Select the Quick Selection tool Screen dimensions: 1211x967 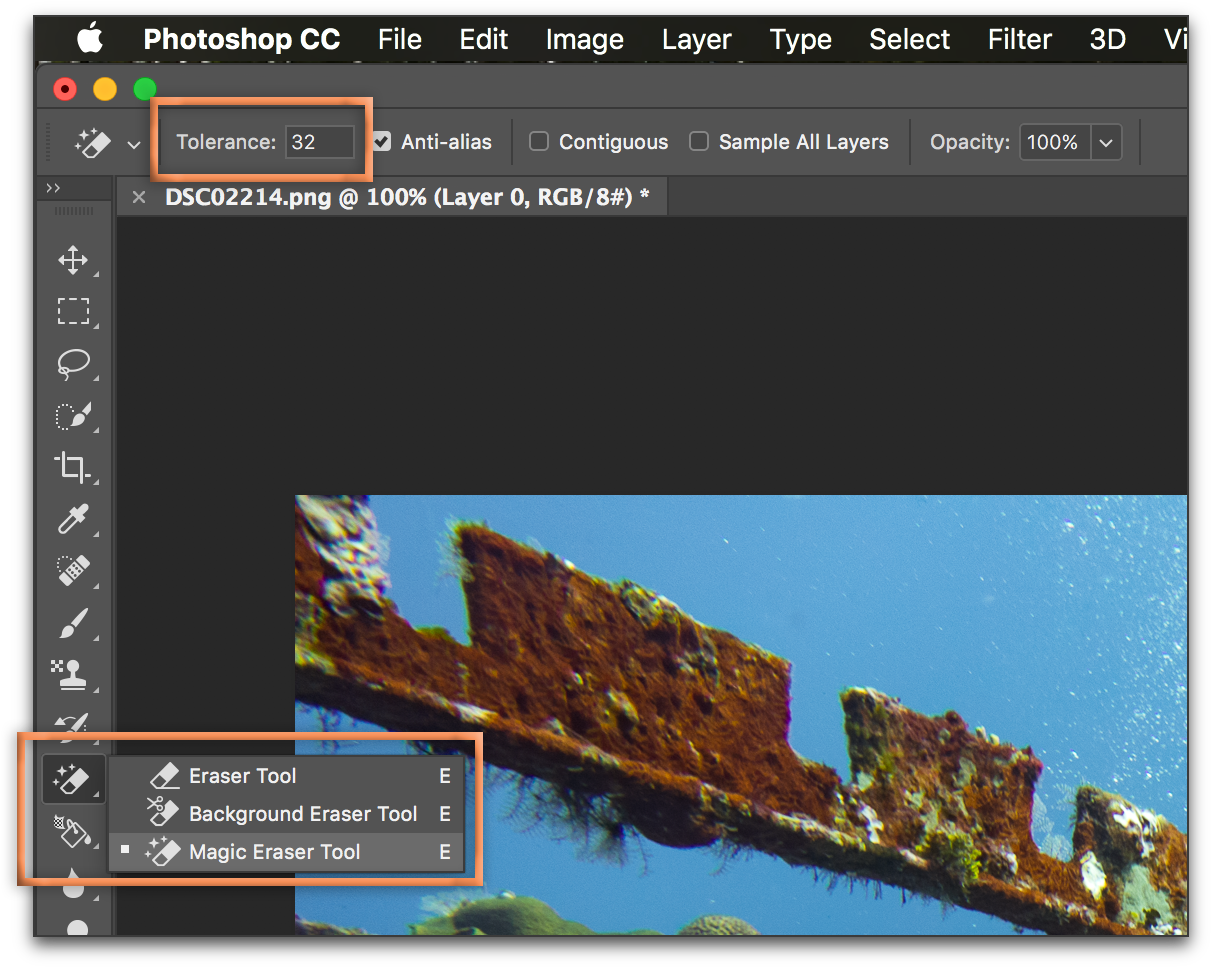pyautogui.click(x=73, y=416)
